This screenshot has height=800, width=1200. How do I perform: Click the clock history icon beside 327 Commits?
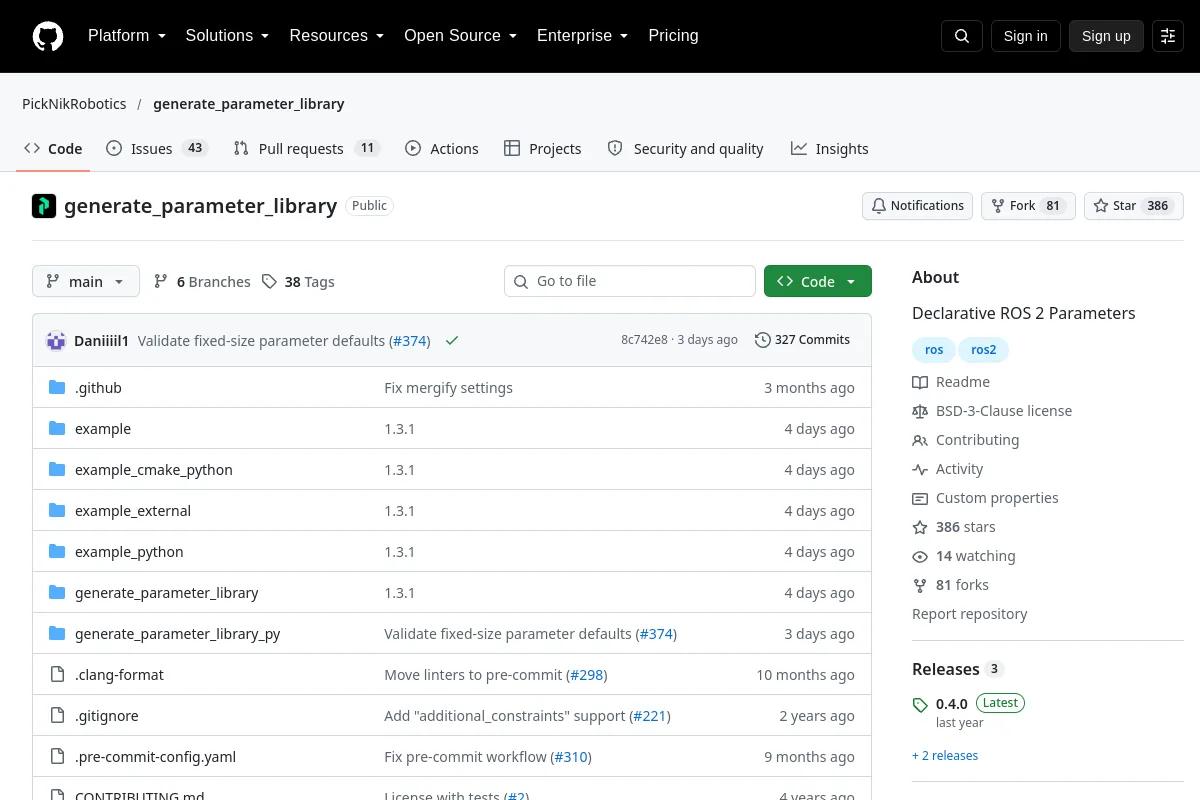click(763, 340)
